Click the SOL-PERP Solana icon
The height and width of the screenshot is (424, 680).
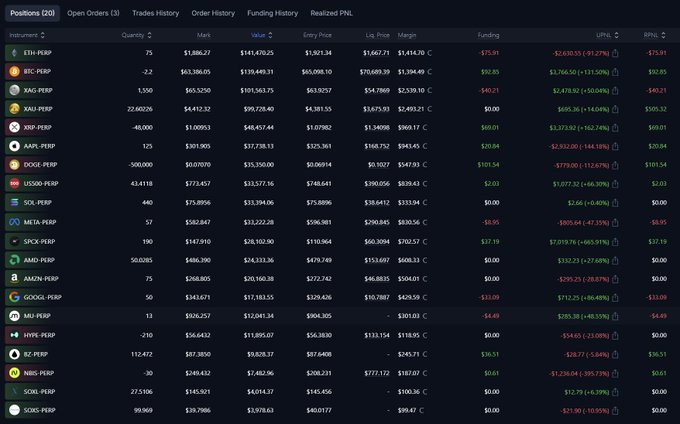coord(14,202)
